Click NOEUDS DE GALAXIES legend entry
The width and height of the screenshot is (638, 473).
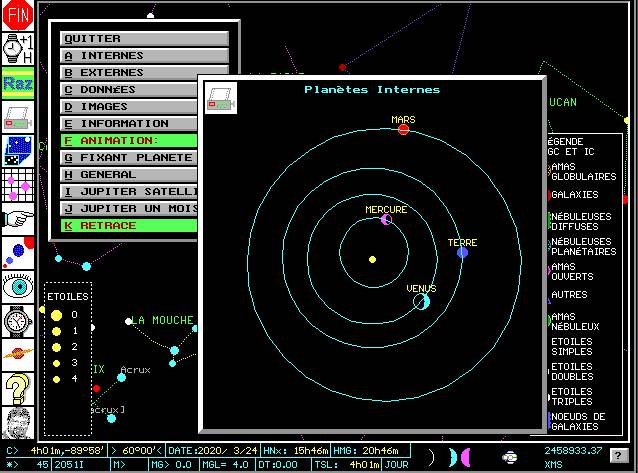pos(578,421)
